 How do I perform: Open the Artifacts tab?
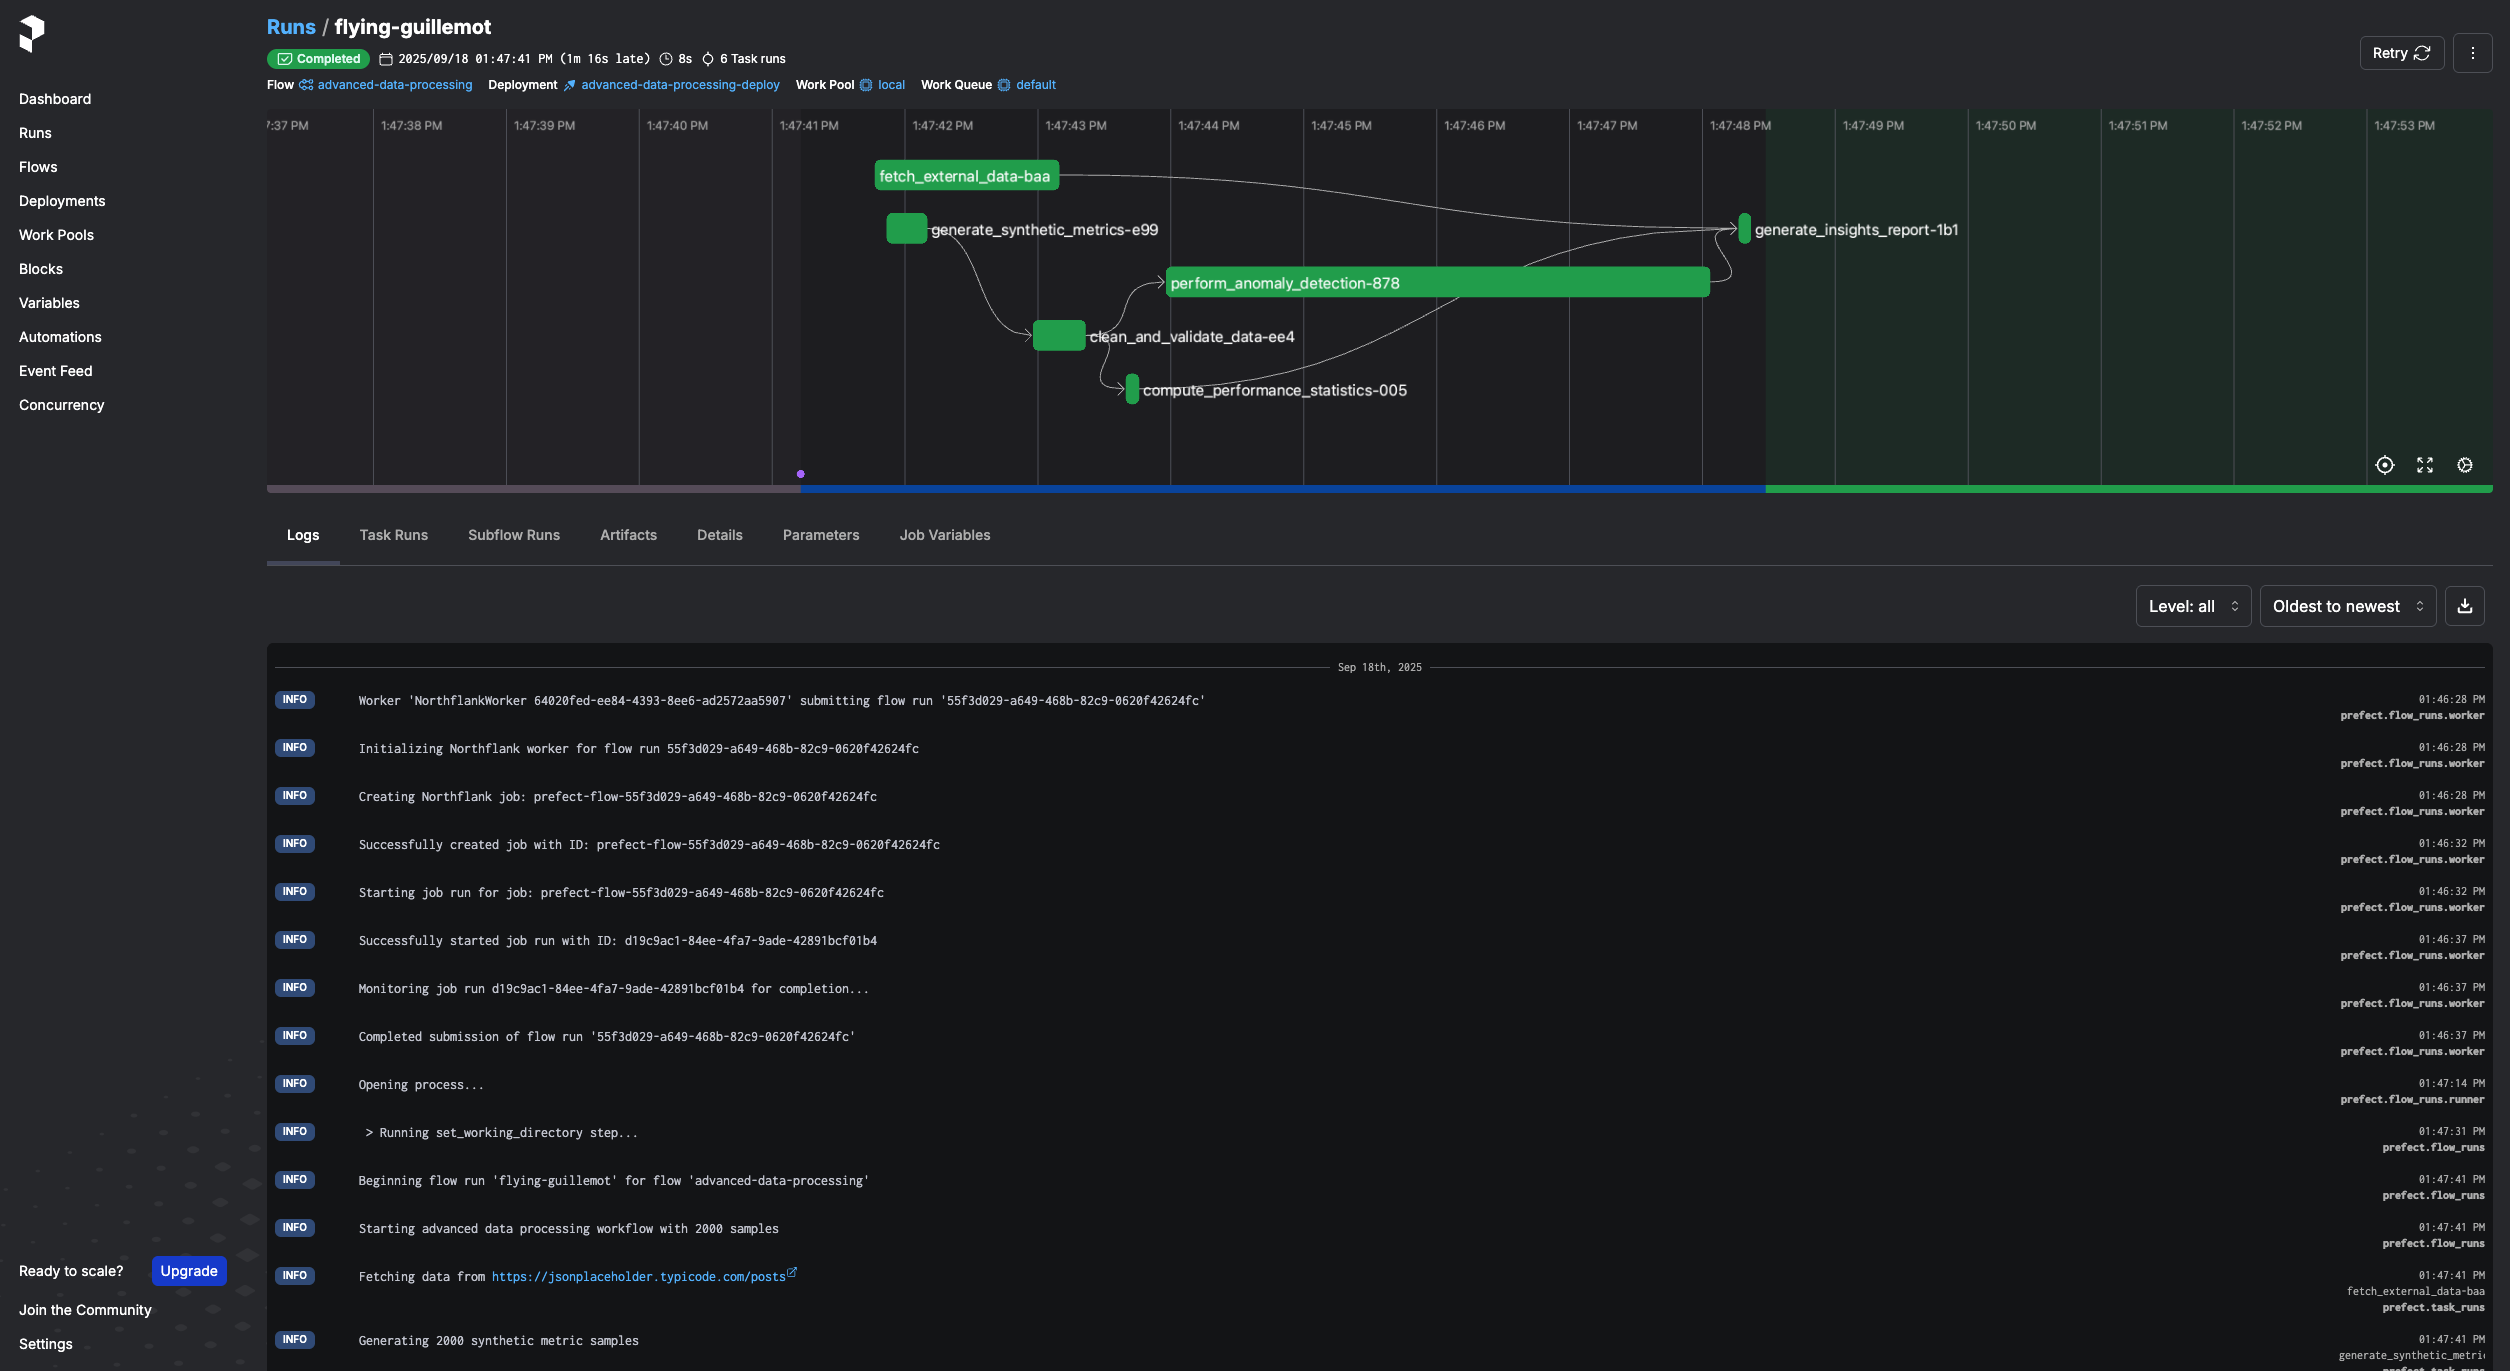(x=628, y=535)
